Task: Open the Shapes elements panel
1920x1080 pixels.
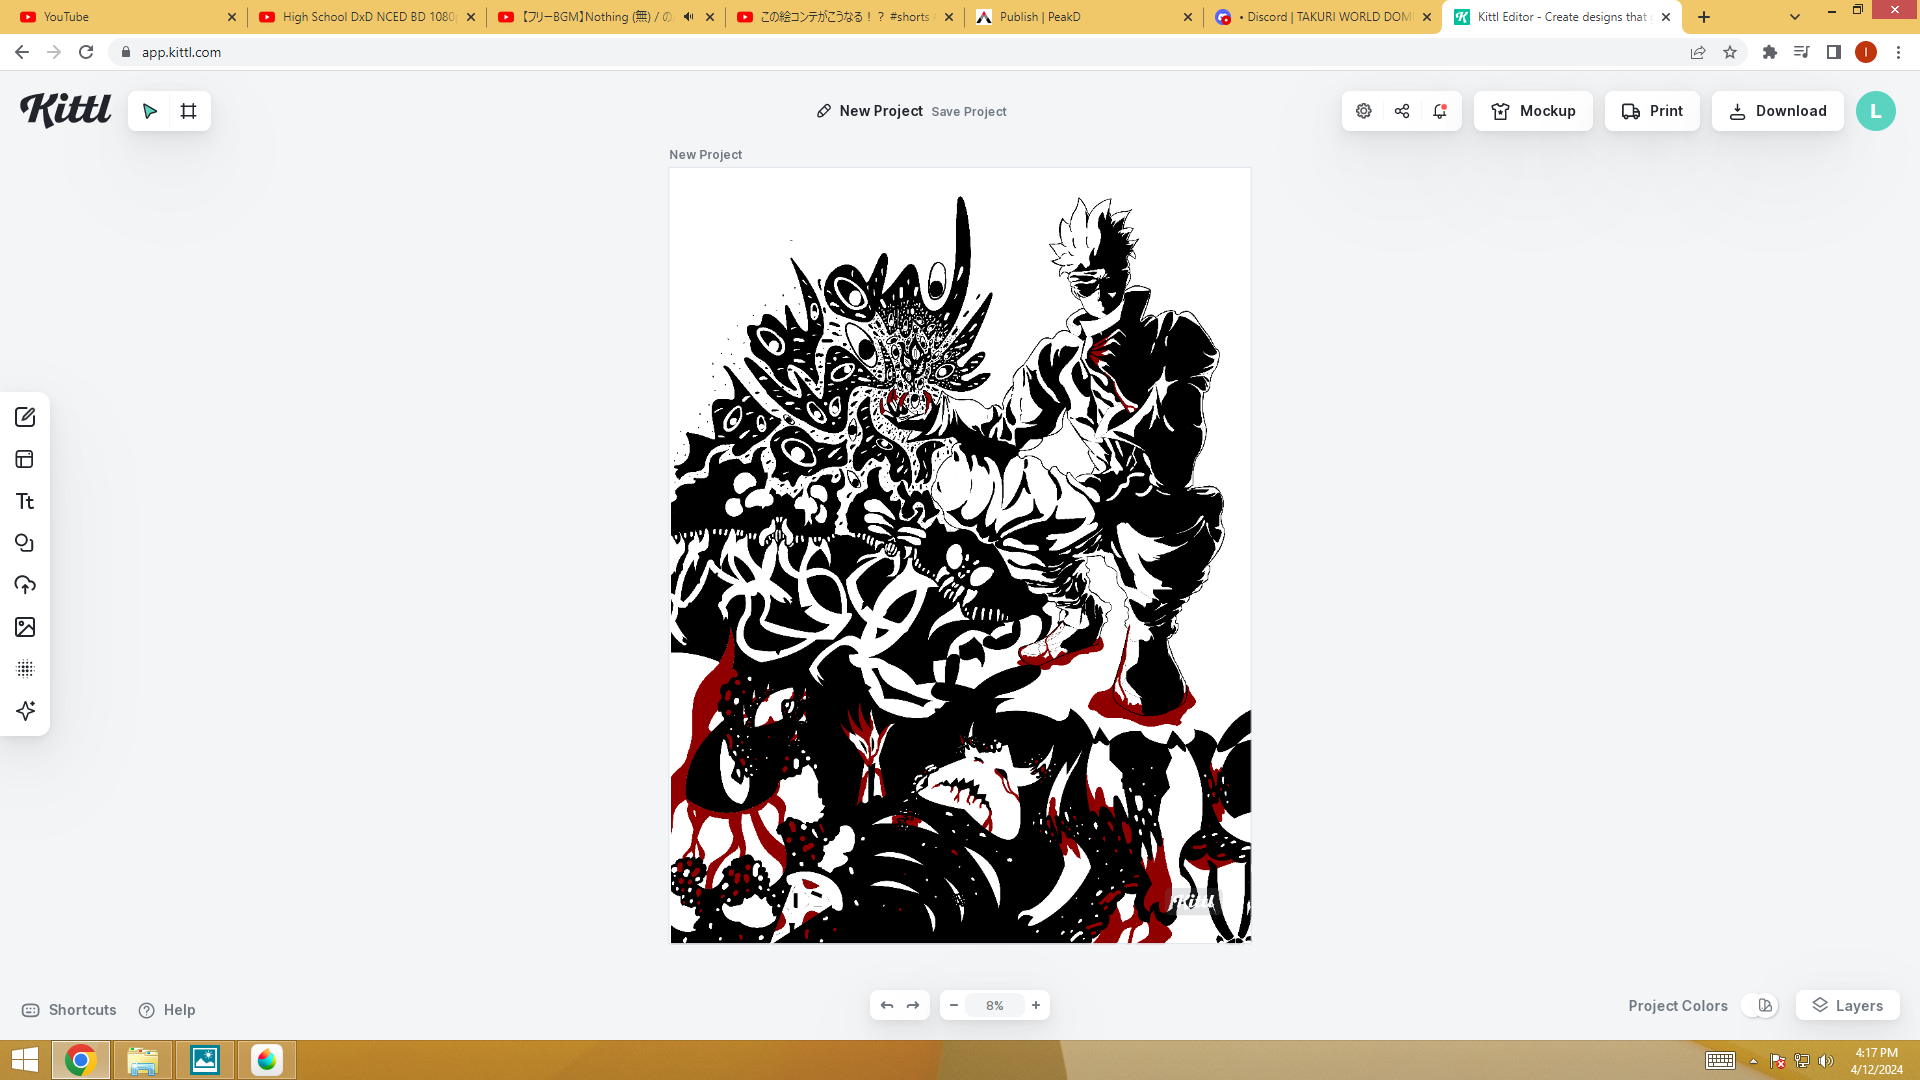Action: tap(25, 543)
